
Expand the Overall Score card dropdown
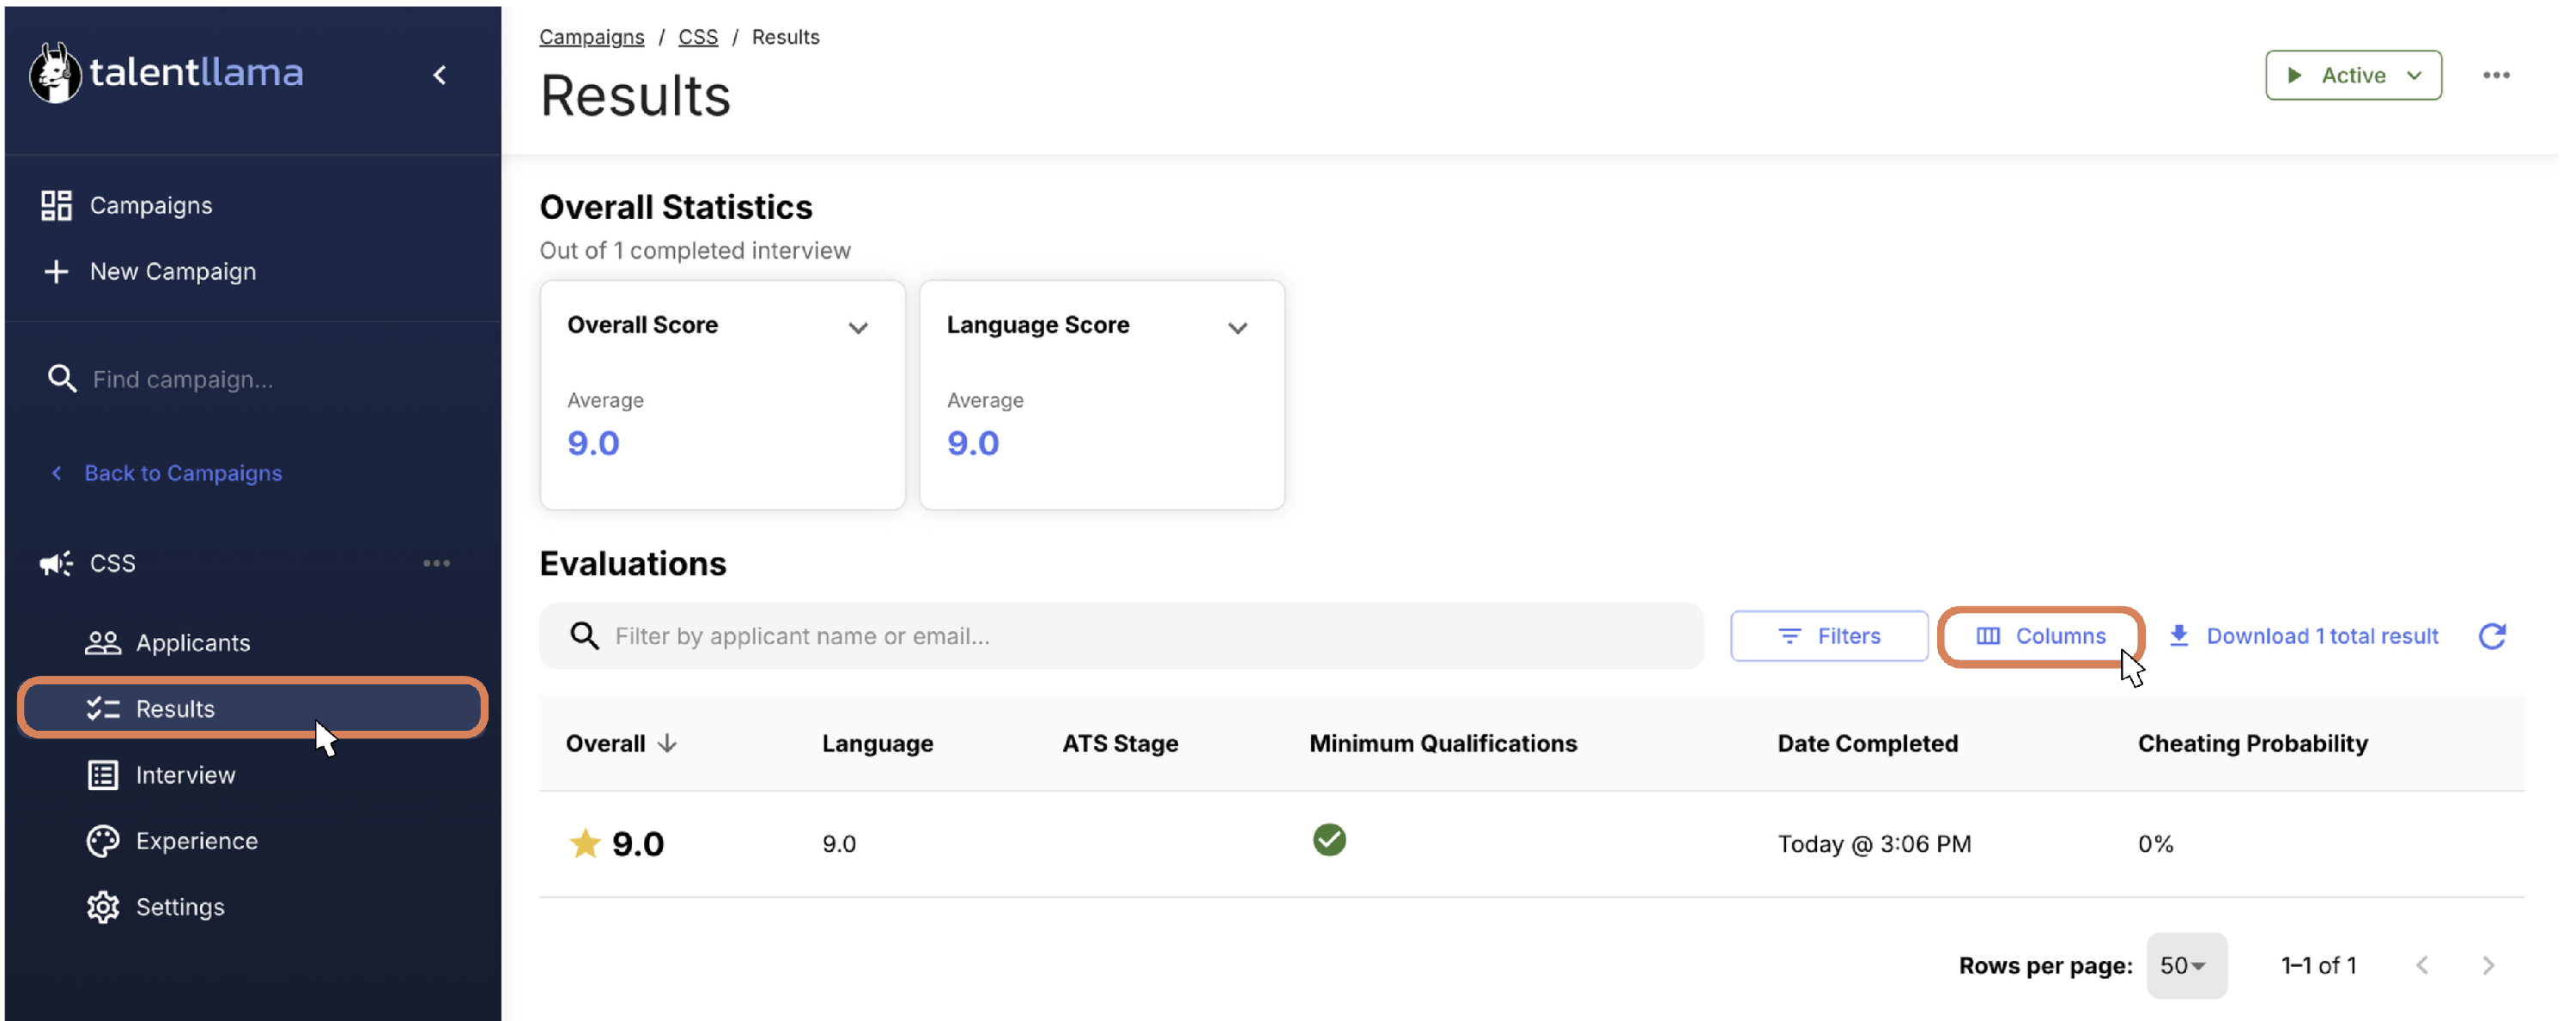click(857, 328)
